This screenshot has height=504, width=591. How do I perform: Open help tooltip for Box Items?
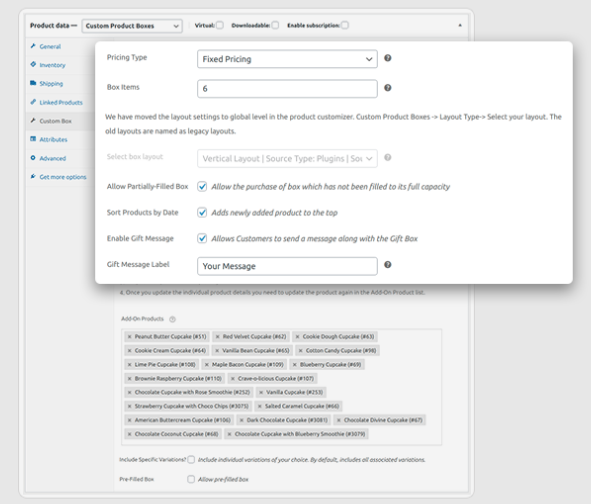point(387,88)
